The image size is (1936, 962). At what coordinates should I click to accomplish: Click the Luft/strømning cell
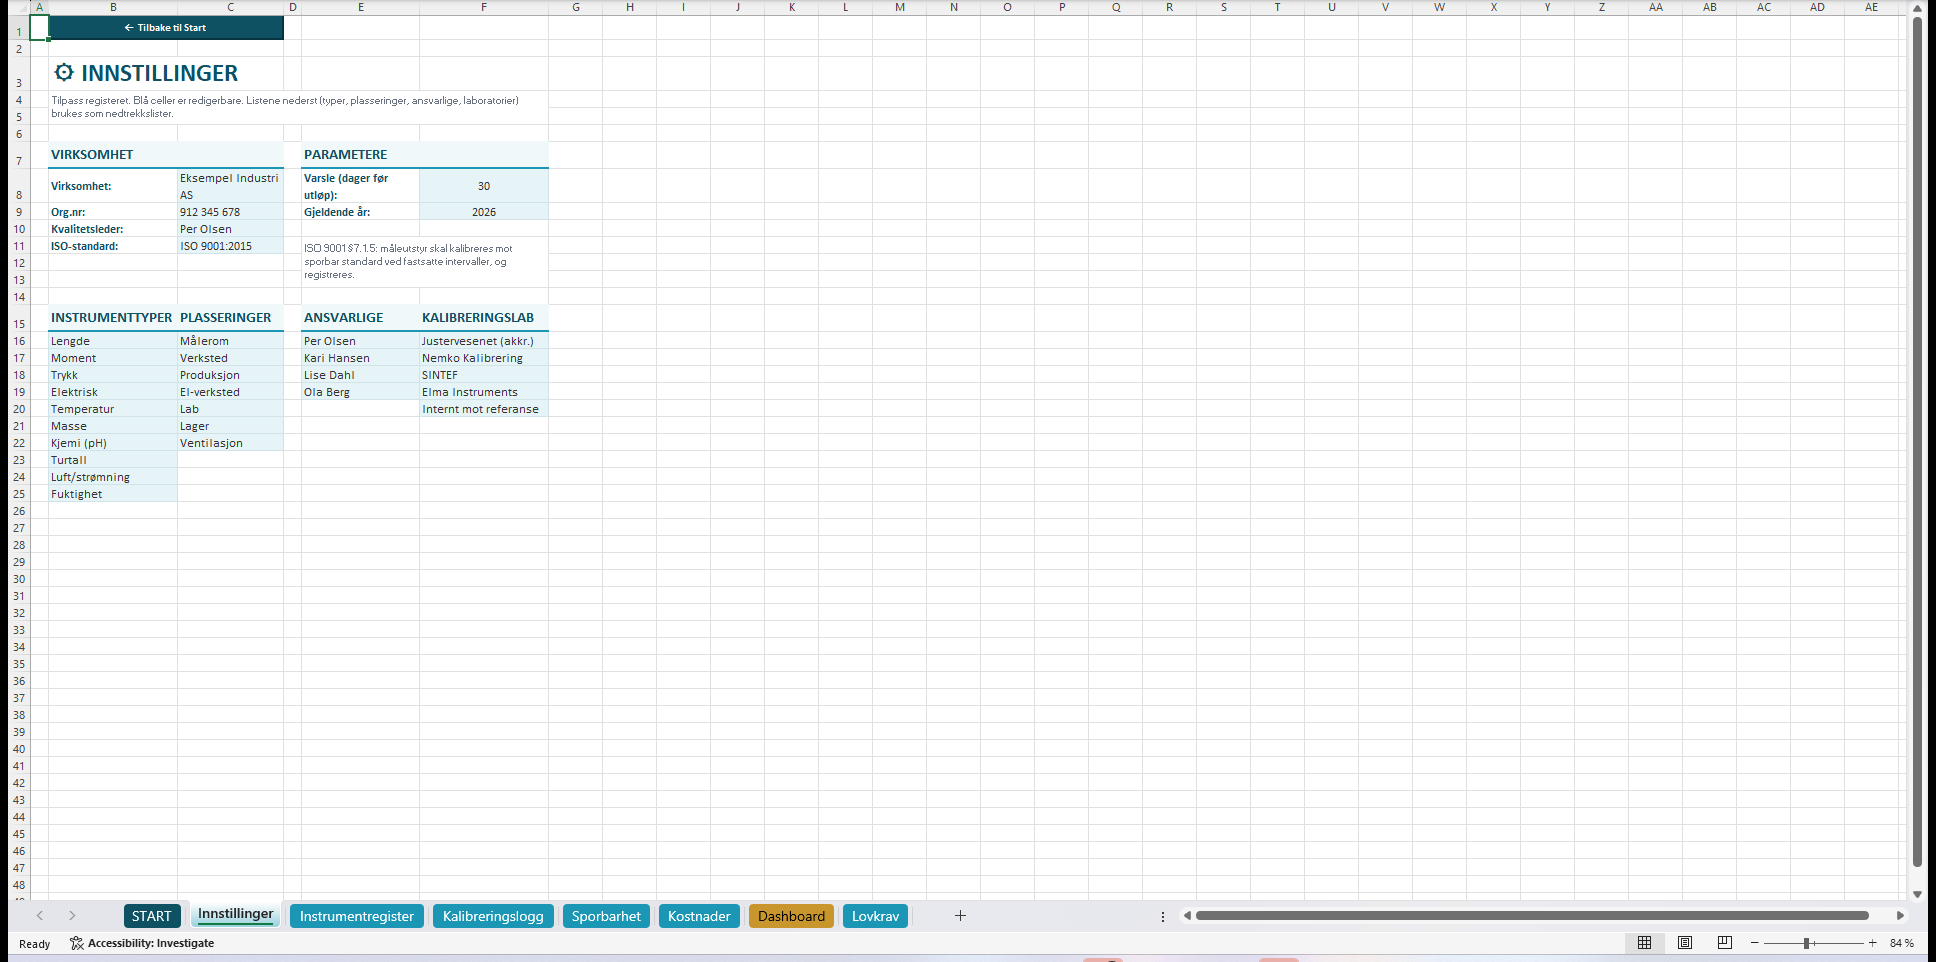113,477
